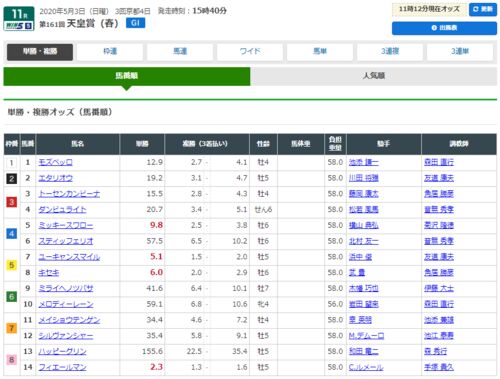Open jockey link M.デムーロ

point(366,336)
